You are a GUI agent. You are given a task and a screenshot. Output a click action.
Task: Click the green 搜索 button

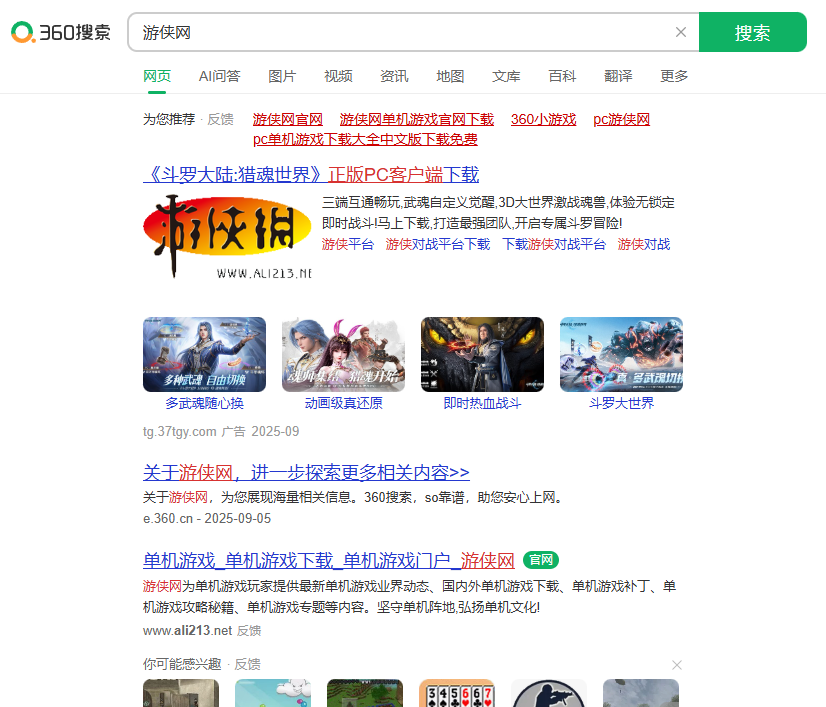(752, 32)
